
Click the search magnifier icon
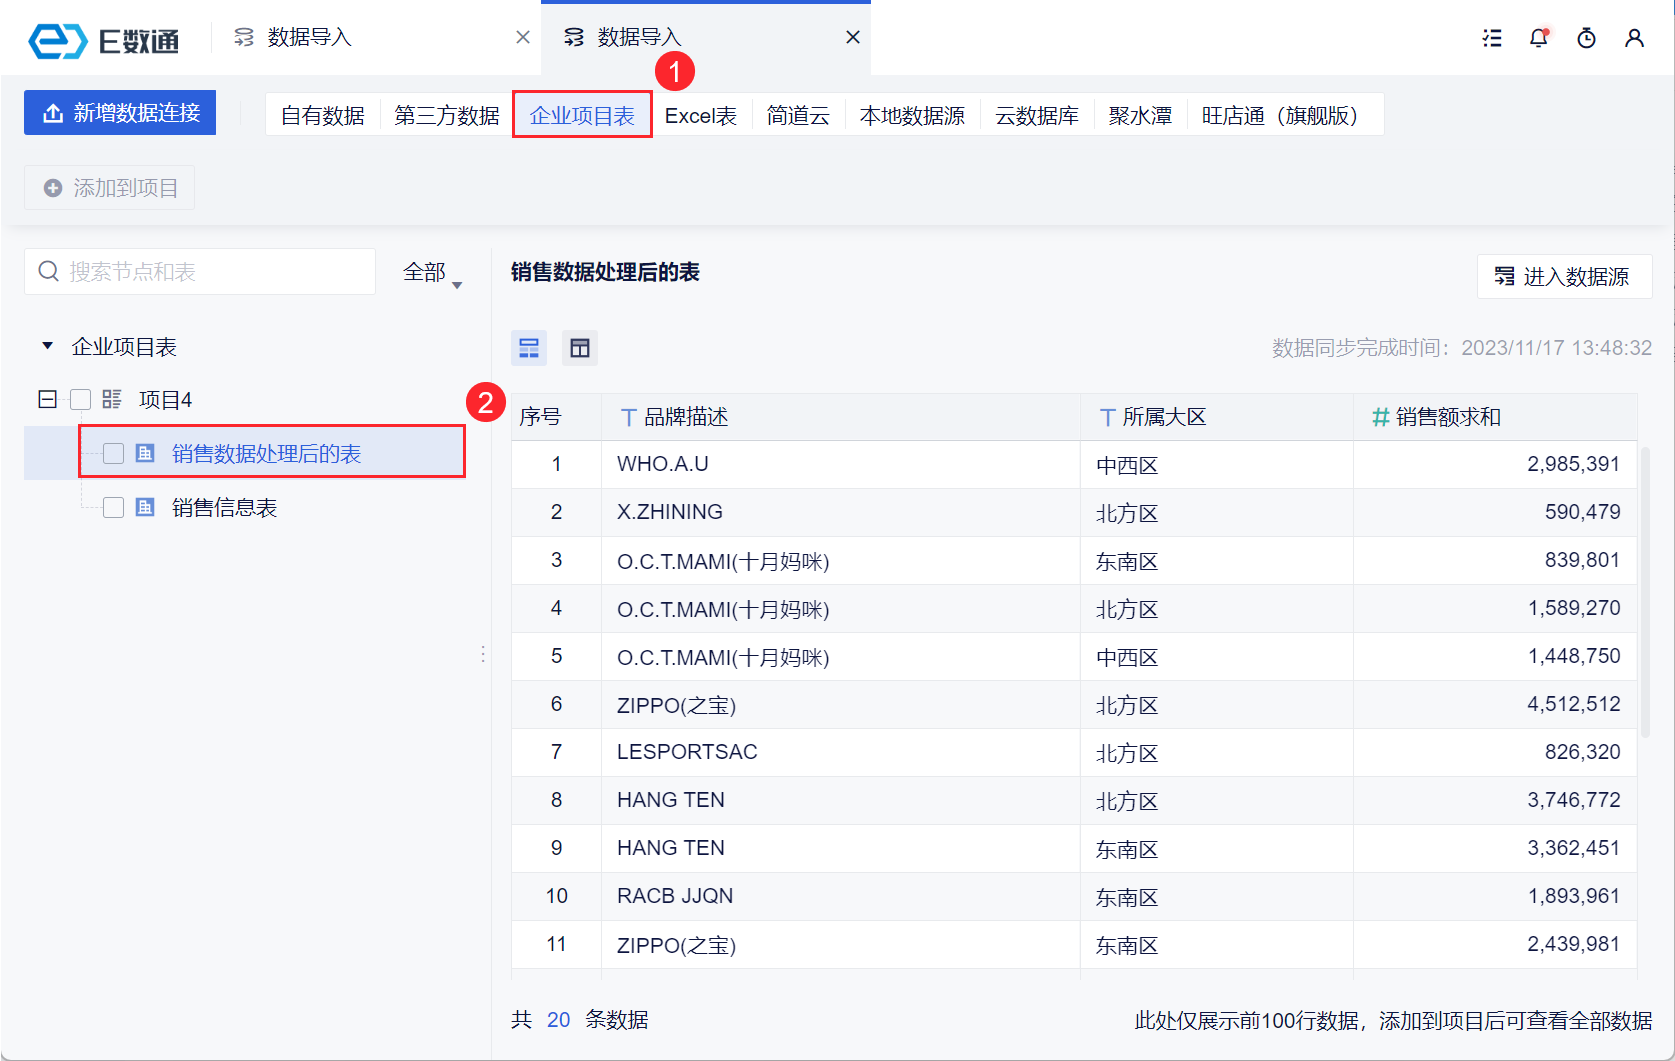coord(48,271)
